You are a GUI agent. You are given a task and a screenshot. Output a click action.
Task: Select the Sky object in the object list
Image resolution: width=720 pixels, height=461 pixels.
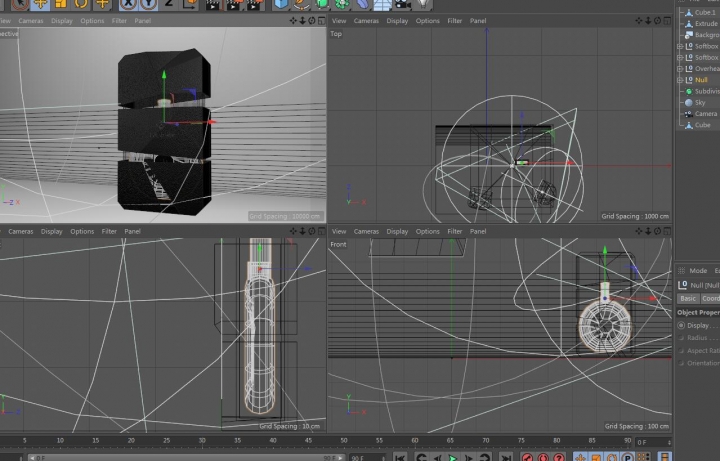(700, 102)
